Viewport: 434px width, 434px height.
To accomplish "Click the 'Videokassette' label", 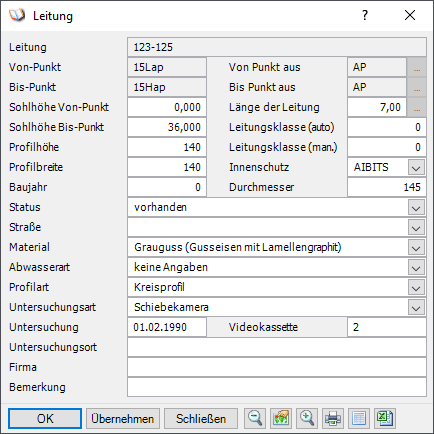I will [x=263, y=327].
